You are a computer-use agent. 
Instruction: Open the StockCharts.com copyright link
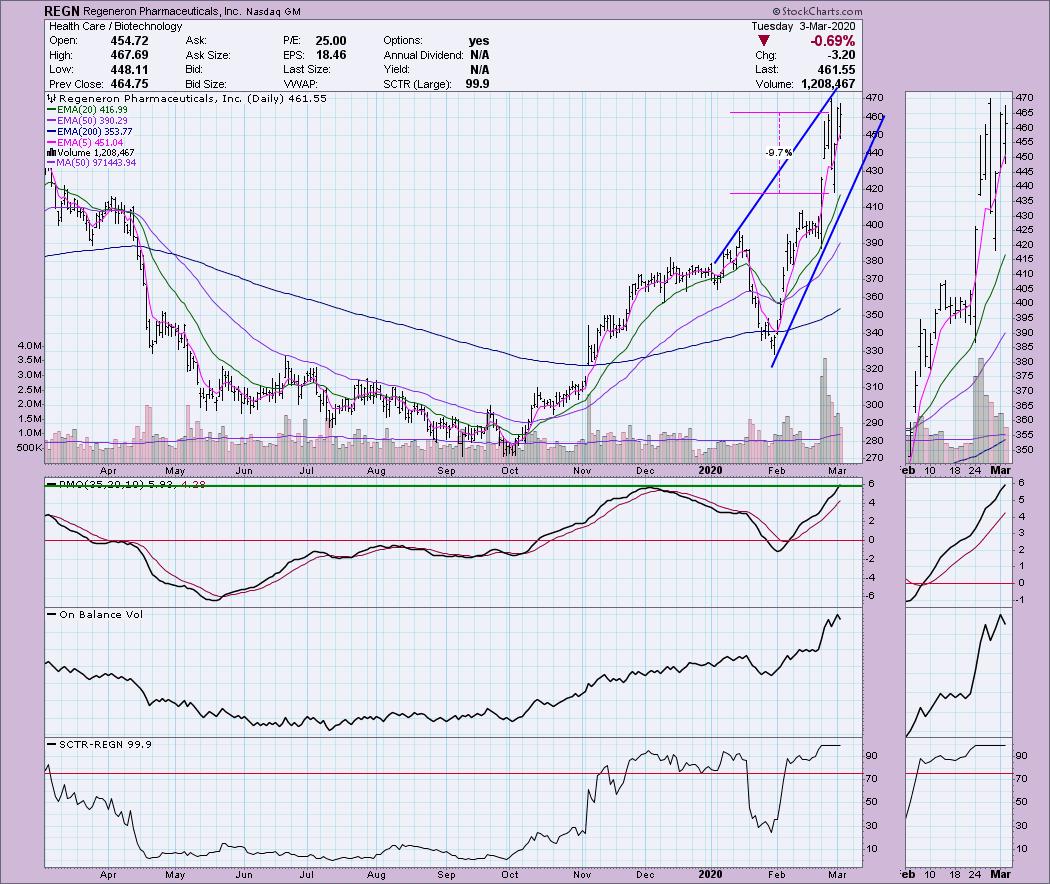(x=817, y=11)
